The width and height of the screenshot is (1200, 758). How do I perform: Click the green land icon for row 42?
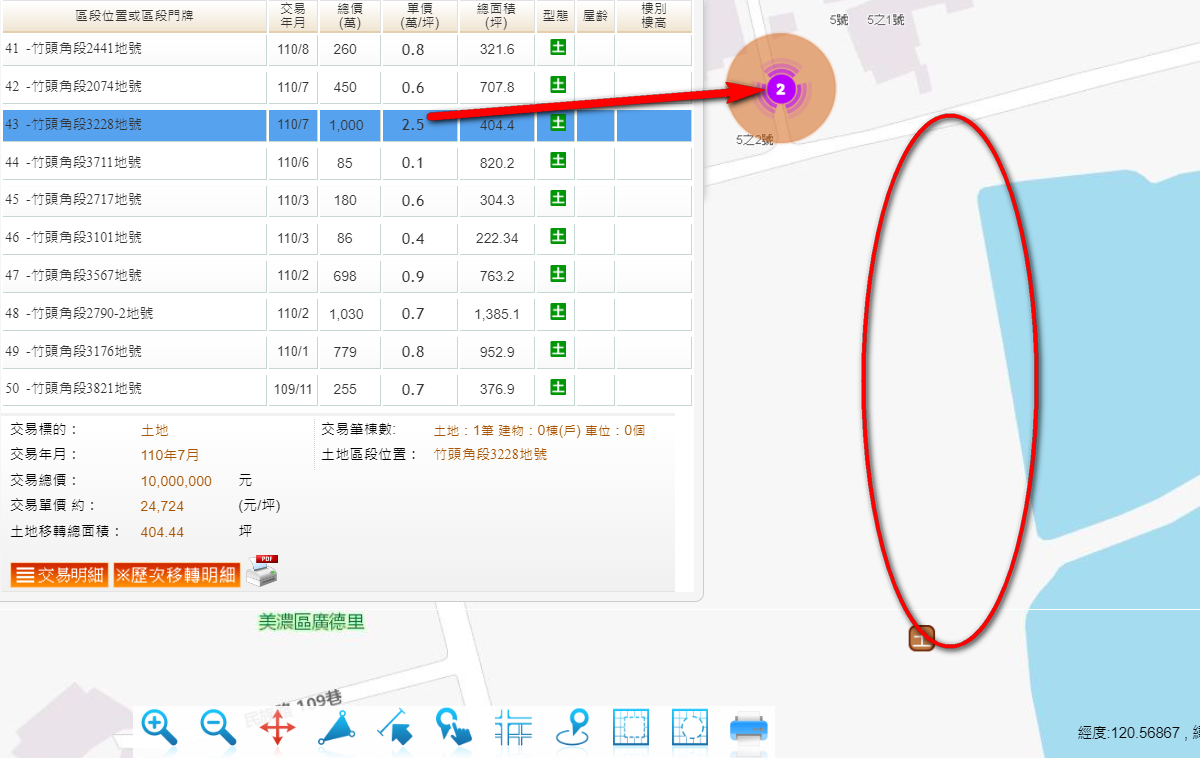click(x=558, y=85)
